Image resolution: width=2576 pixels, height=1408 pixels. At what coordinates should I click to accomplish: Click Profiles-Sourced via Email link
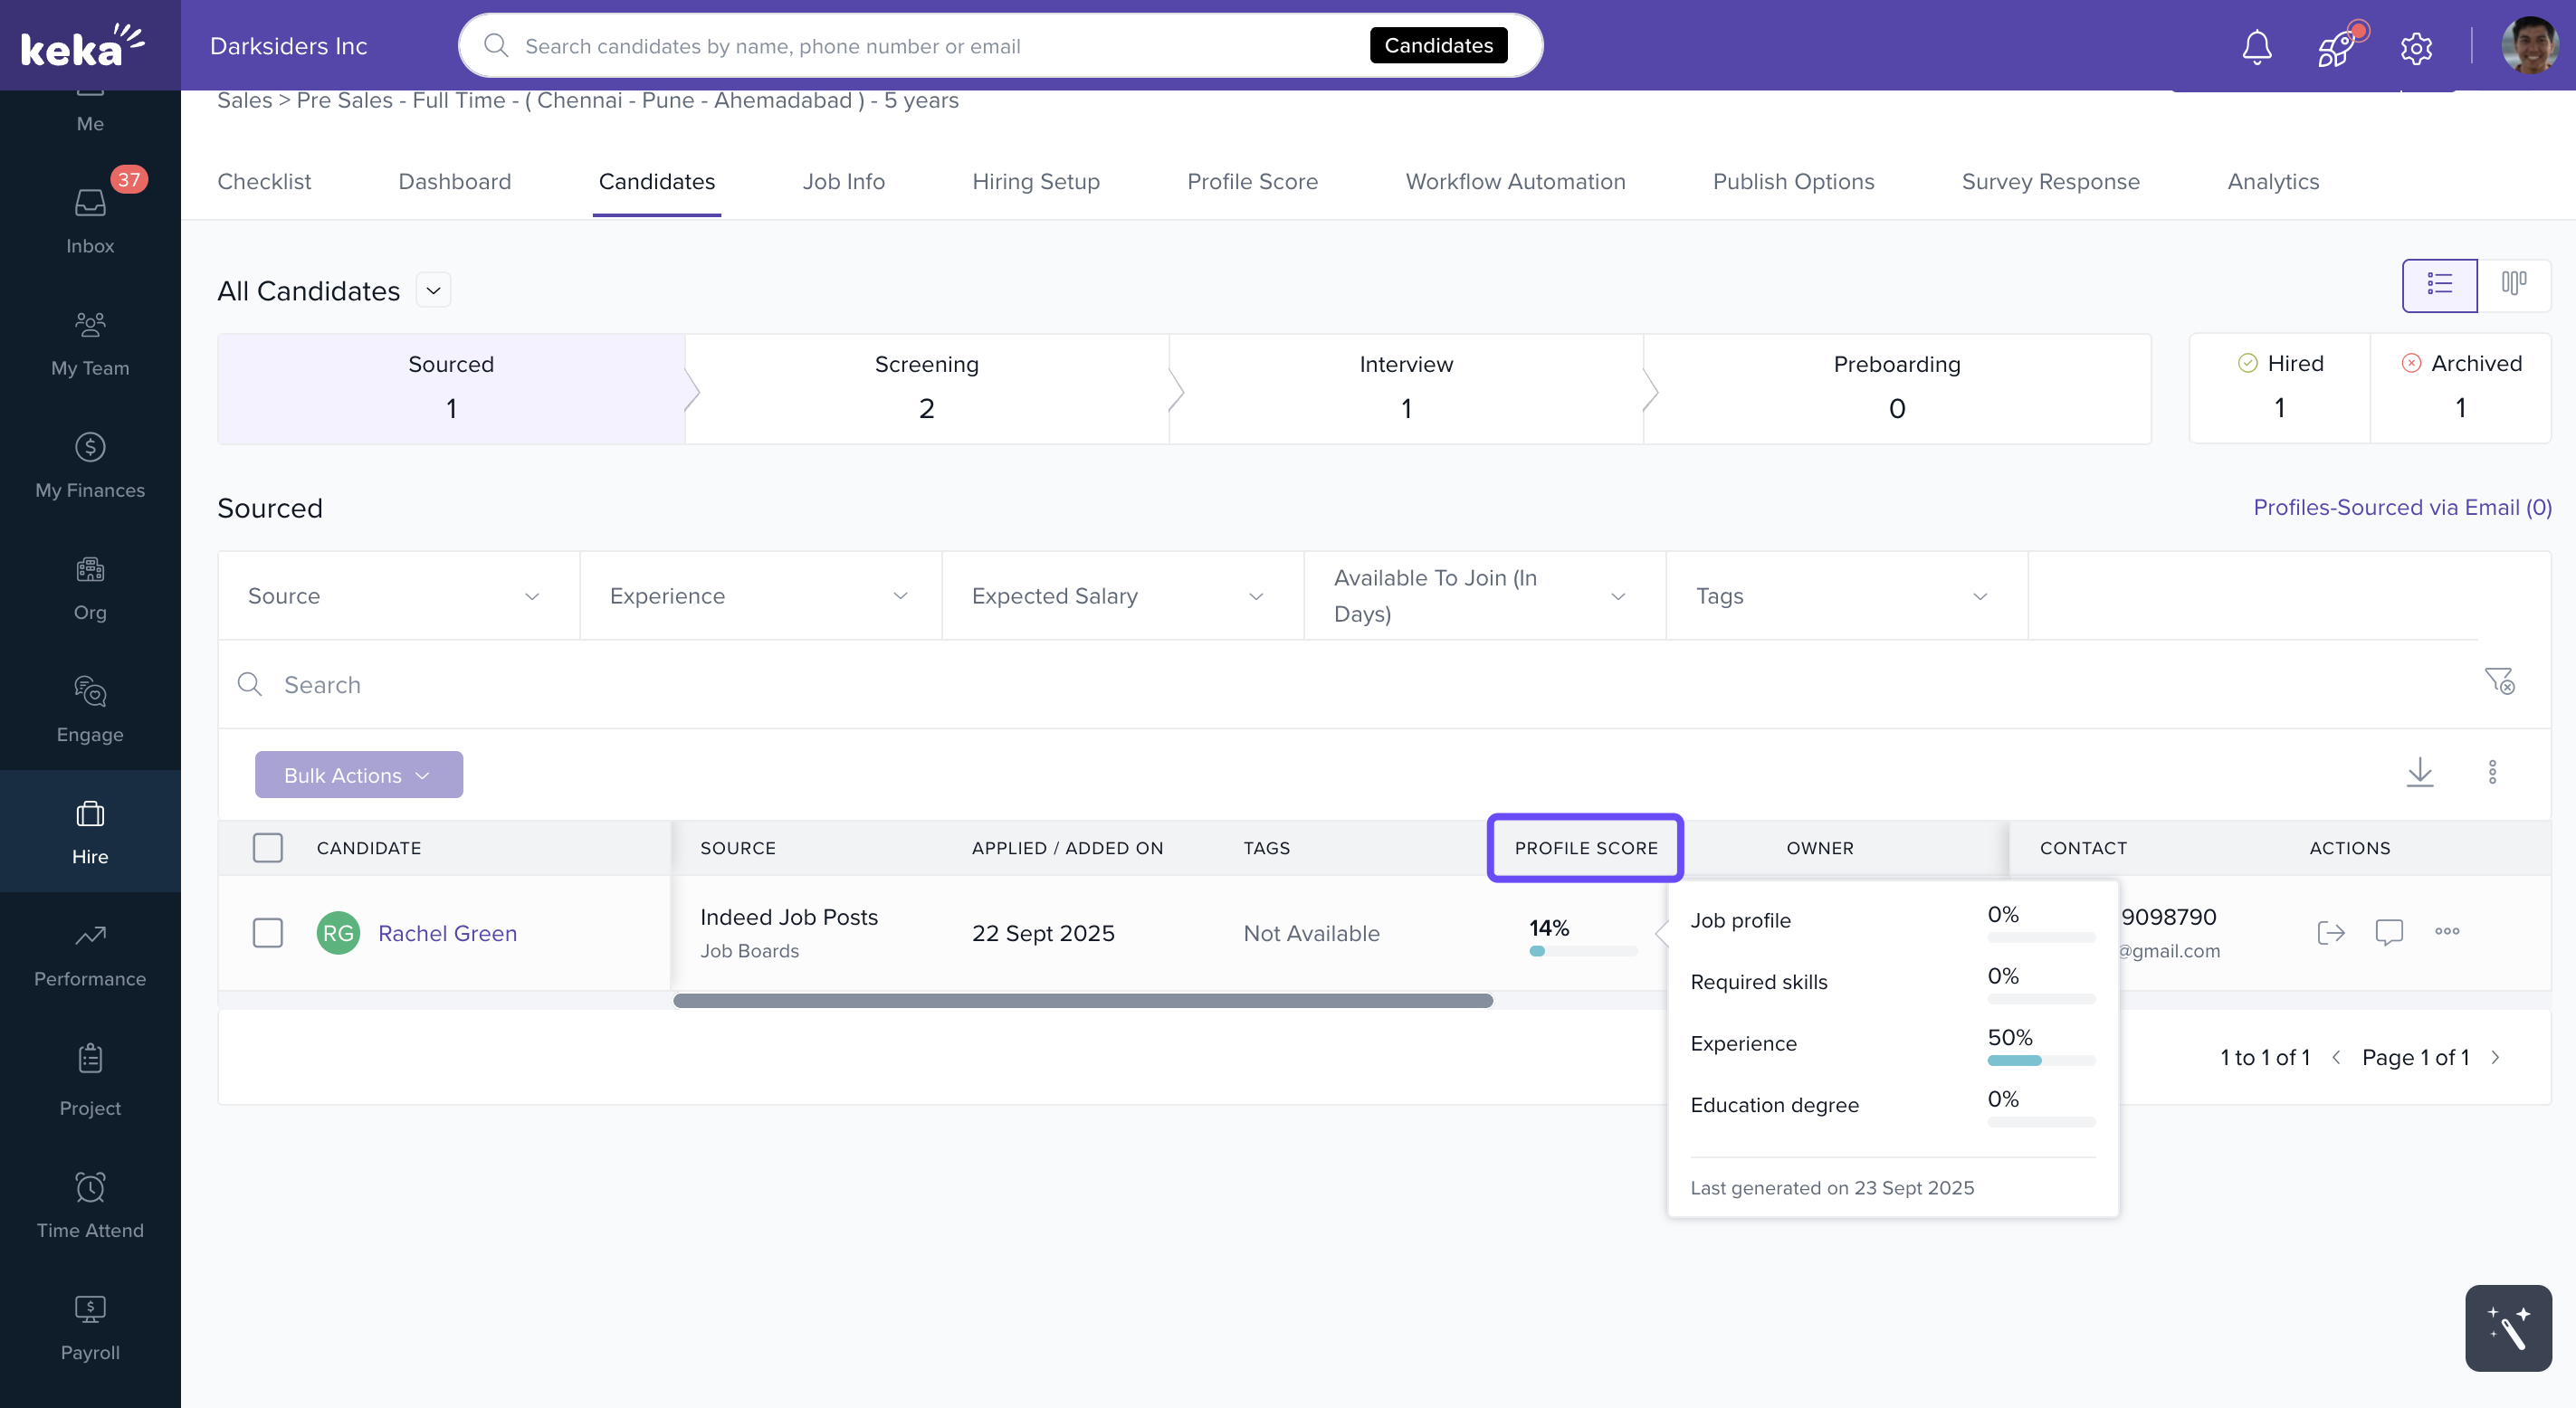(x=2401, y=507)
